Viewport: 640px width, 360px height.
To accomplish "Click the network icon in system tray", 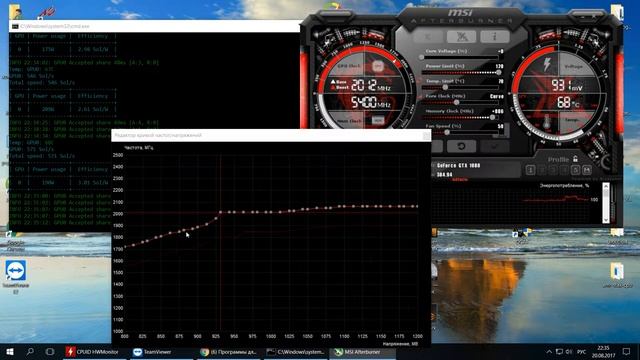I will [x=559, y=352].
